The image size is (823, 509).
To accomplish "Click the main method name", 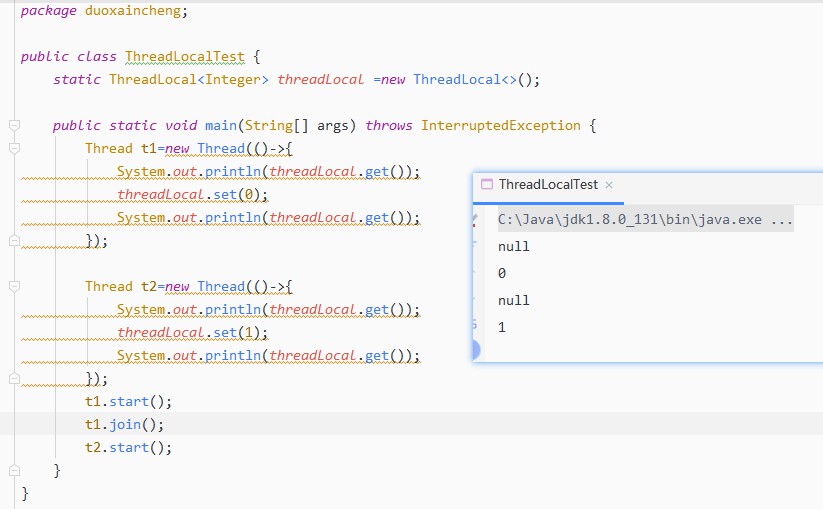I will point(221,125).
